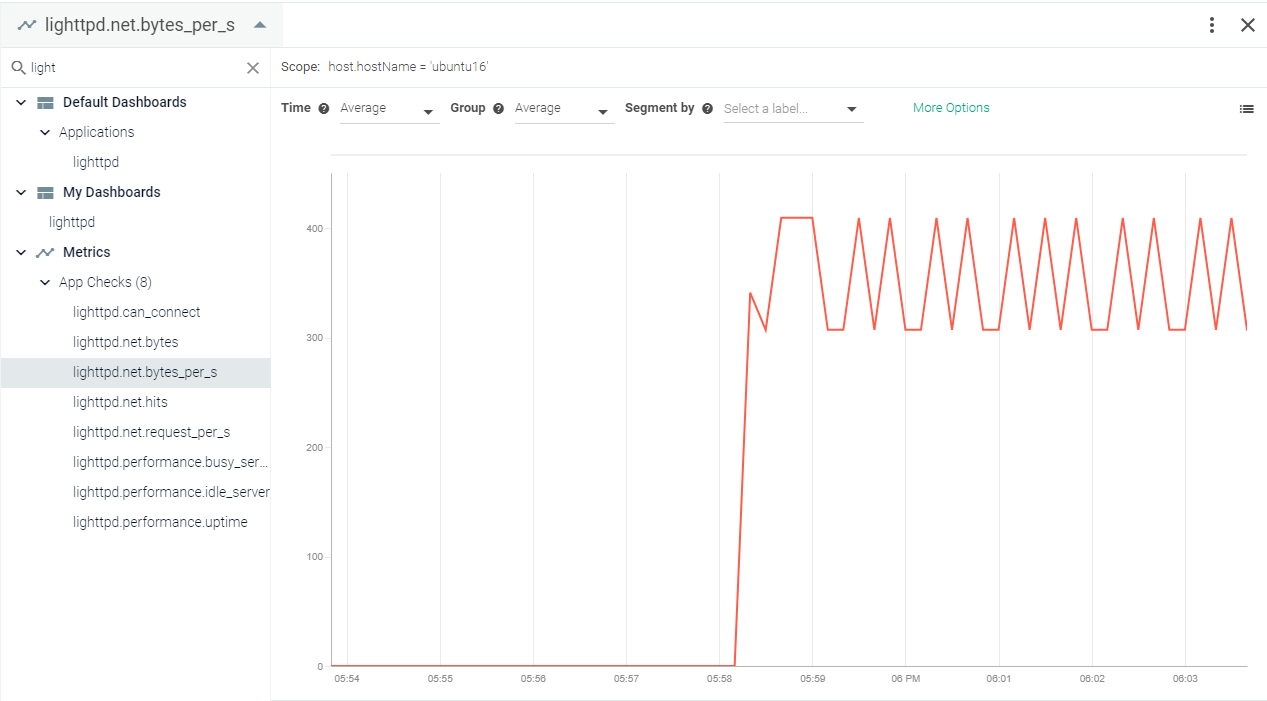
Task: Collapse the App Checks (8) group
Action: point(45,282)
